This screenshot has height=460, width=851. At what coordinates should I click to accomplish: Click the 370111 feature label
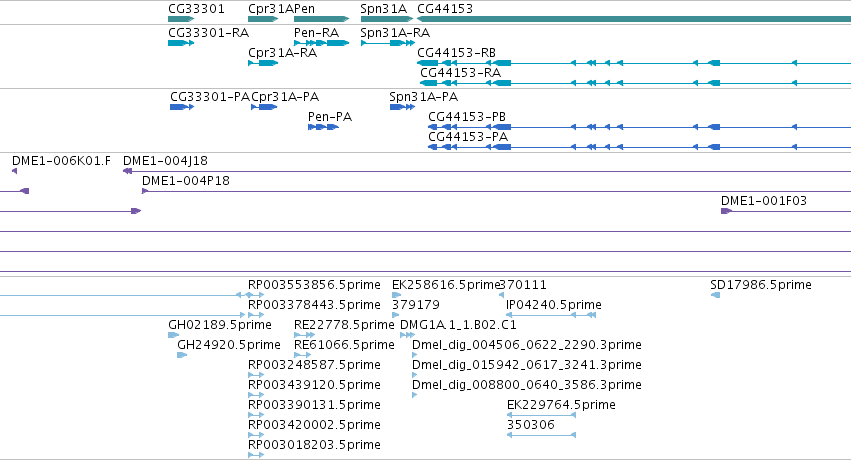(x=523, y=285)
